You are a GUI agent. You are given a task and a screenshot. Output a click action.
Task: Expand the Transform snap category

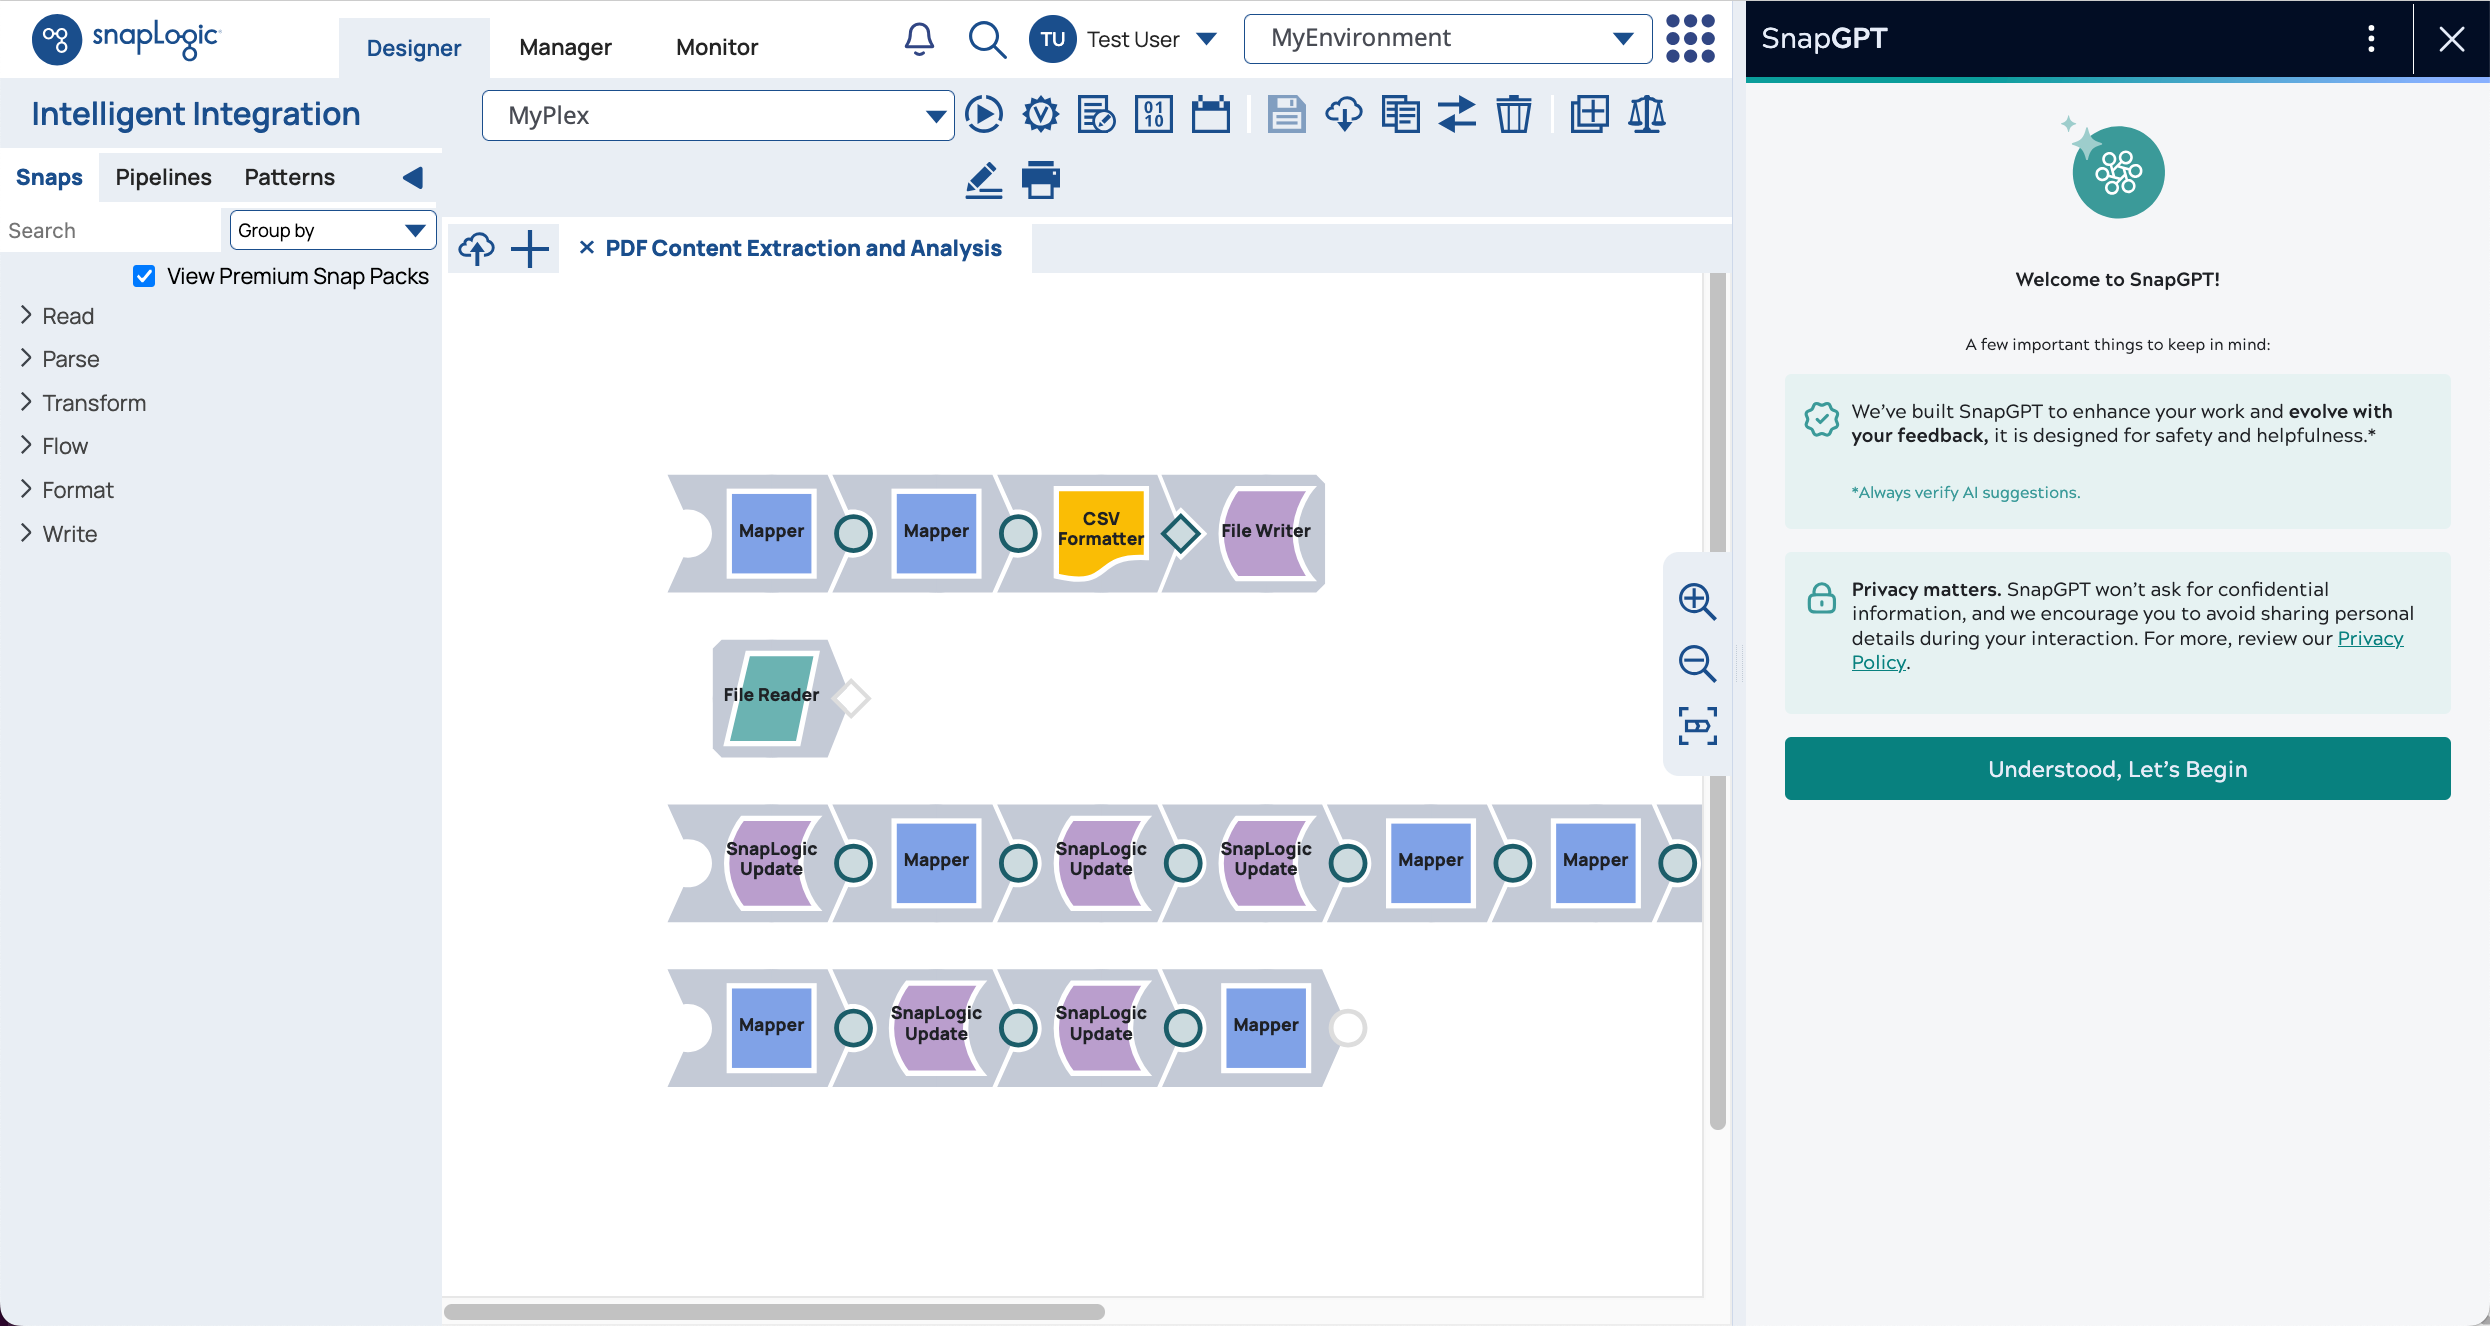pyautogui.click(x=94, y=403)
